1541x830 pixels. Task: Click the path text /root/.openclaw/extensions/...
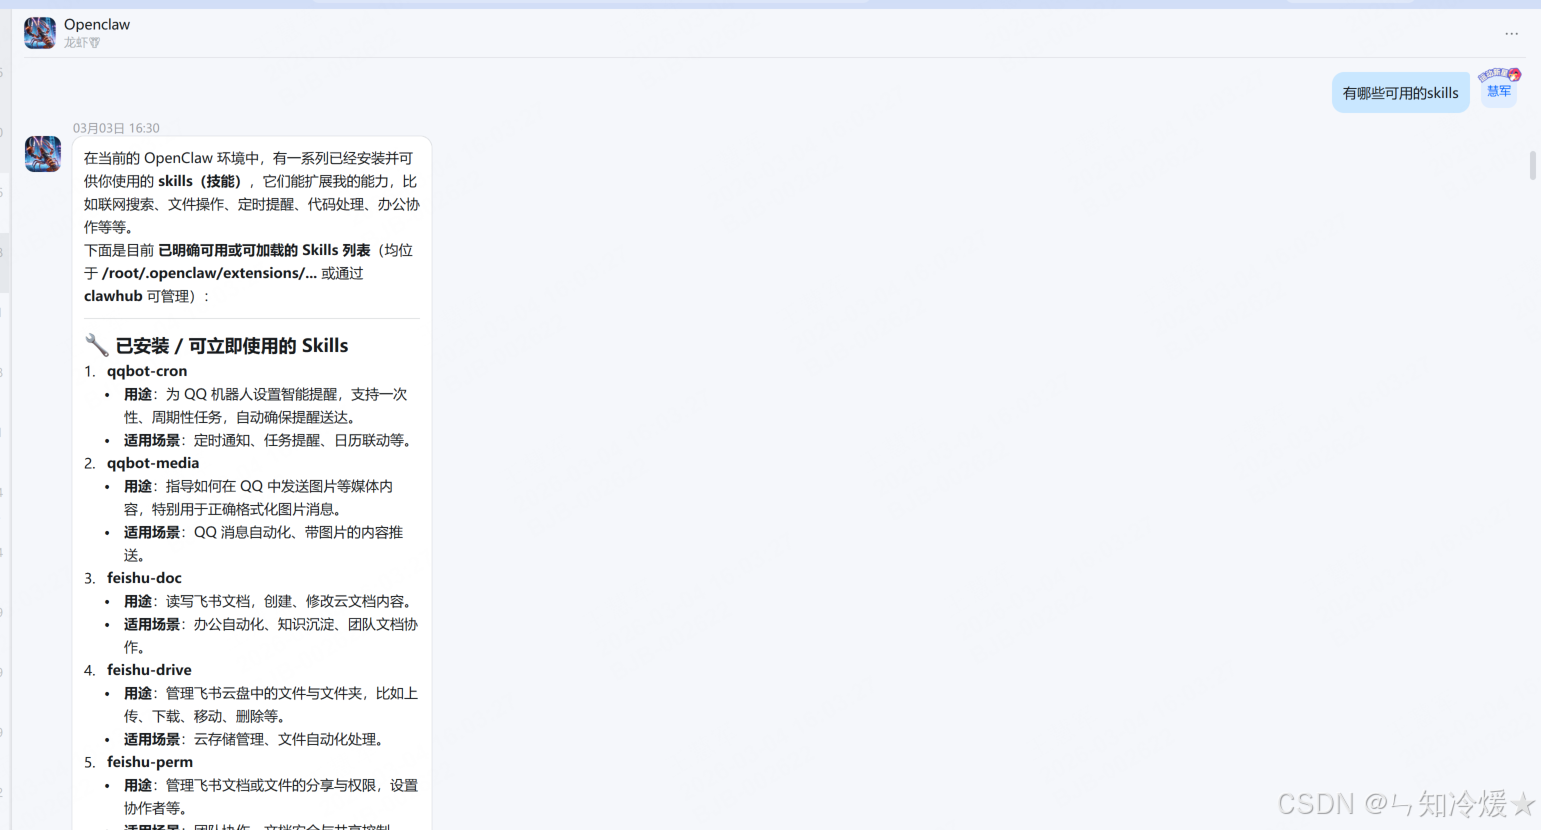[209, 273]
